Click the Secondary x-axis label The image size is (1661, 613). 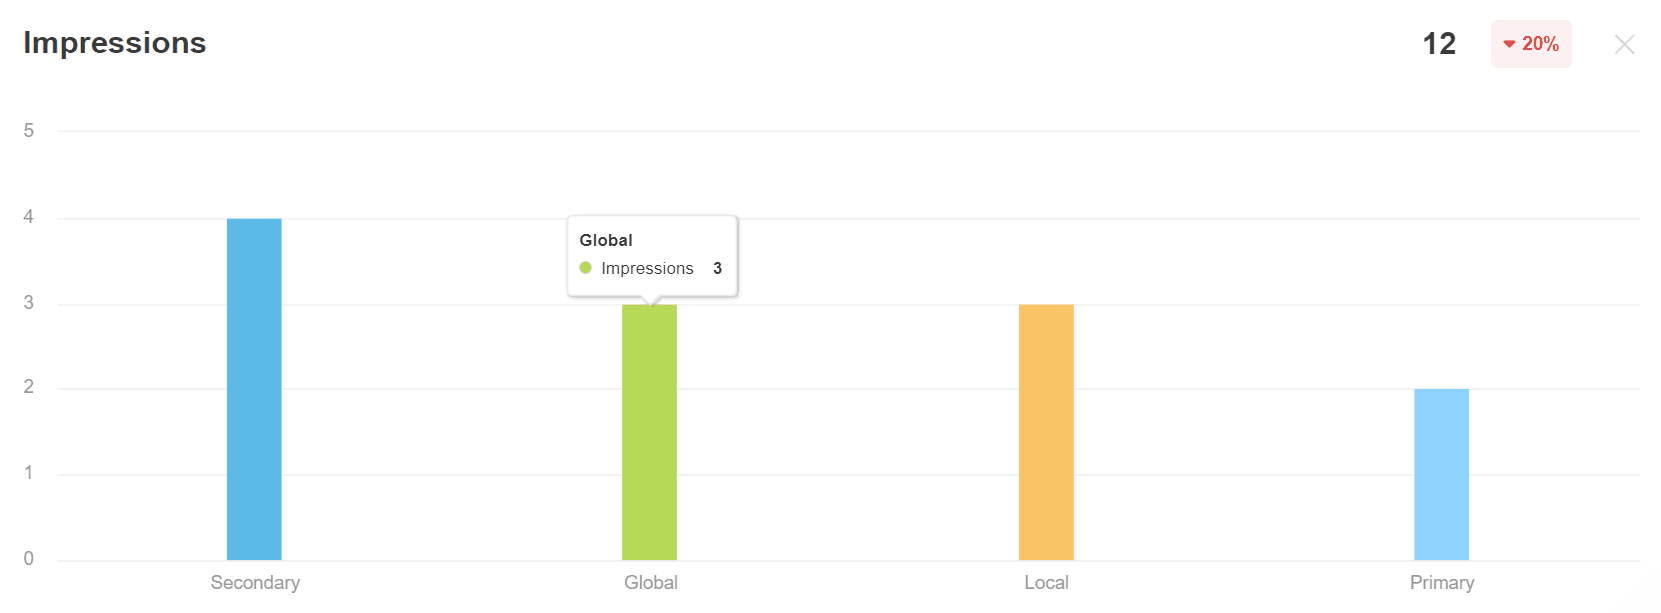click(x=255, y=583)
